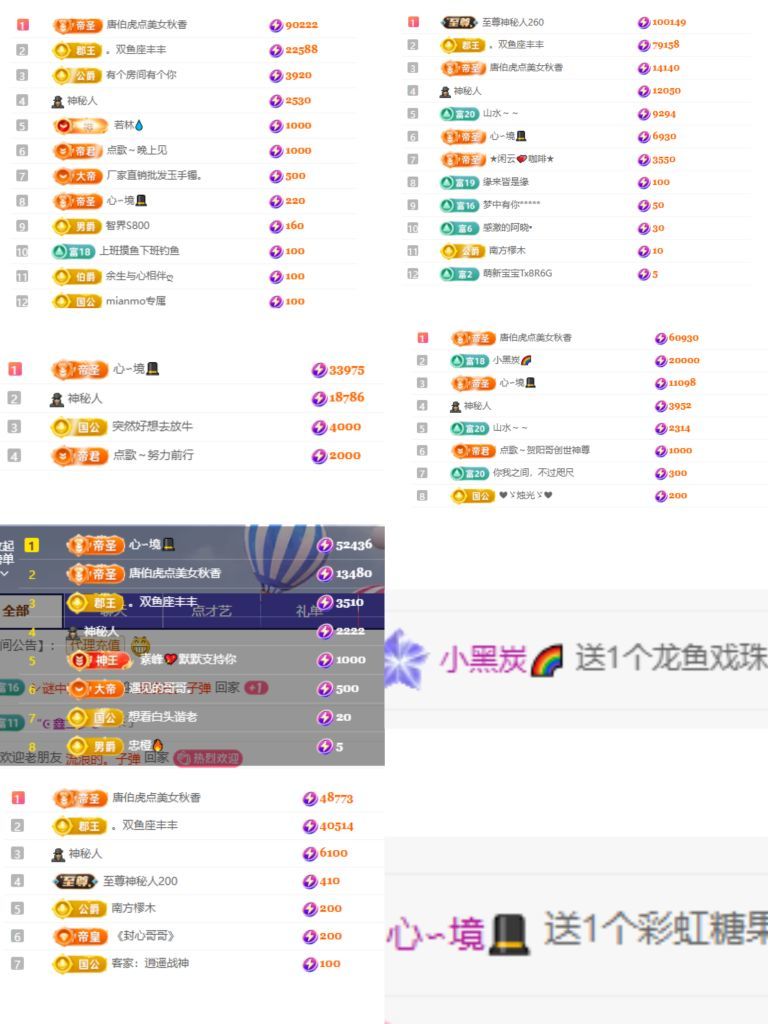This screenshot has height=1024, width=768.
Task: Click the 伯爵 badge beside 余生与心相伴
Action: [x=77, y=276]
